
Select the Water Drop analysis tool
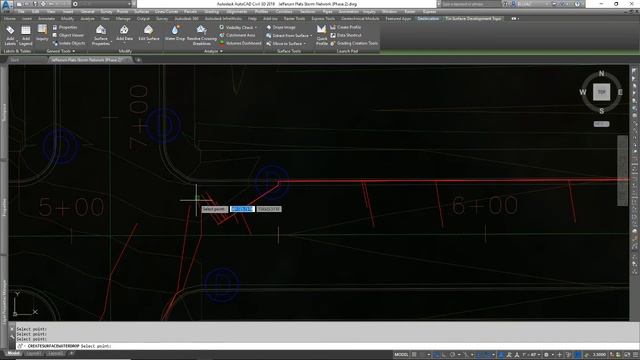coord(175,33)
